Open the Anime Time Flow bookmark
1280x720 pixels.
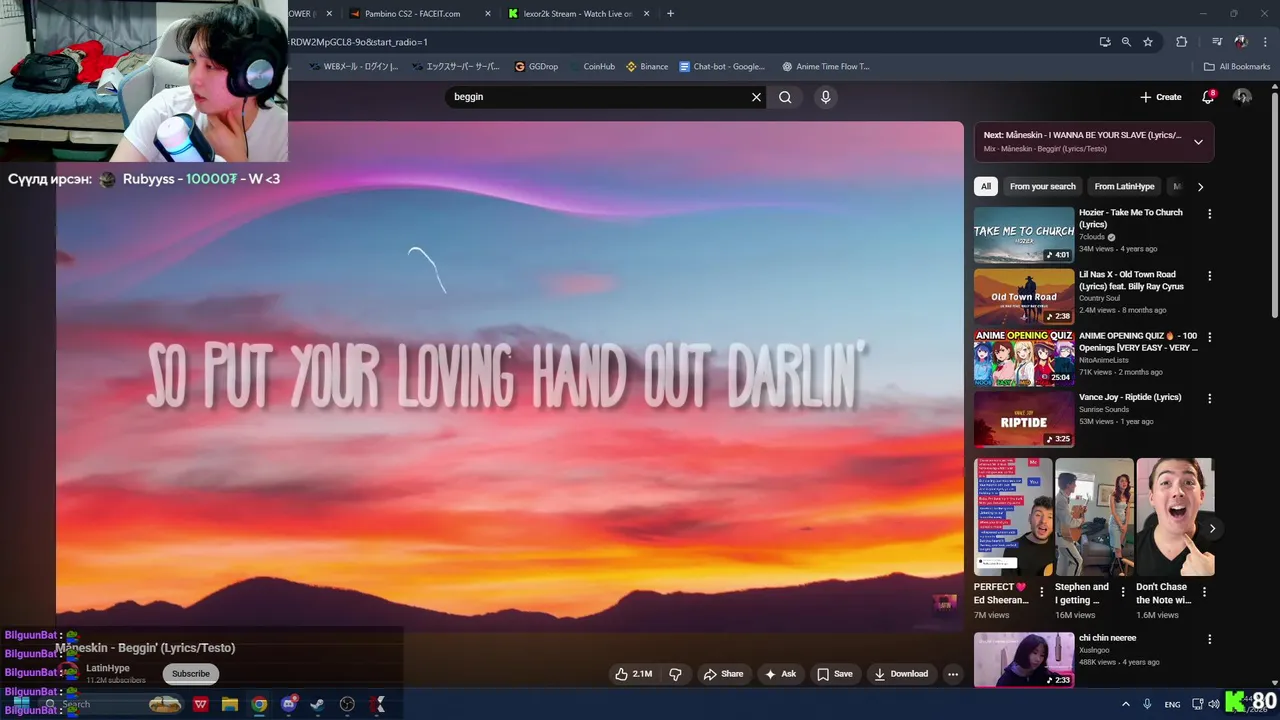pyautogui.click(x=826, y=67)
